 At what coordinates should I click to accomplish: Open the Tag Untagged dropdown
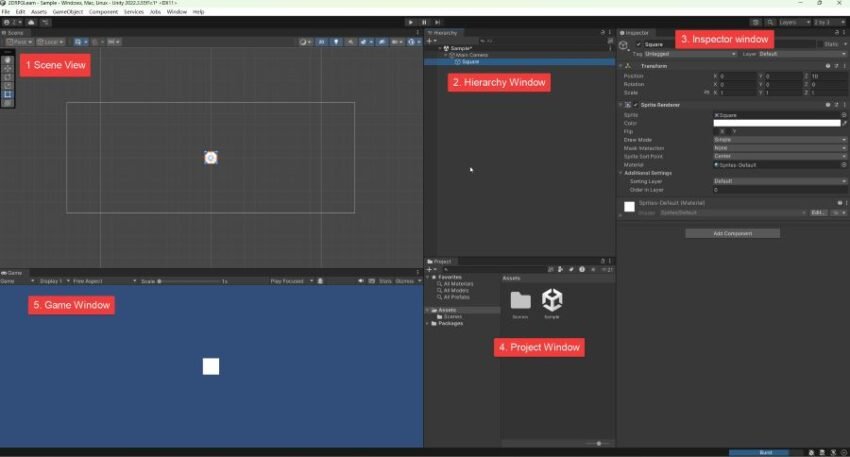pyautogui.click(x=690, y=54)
